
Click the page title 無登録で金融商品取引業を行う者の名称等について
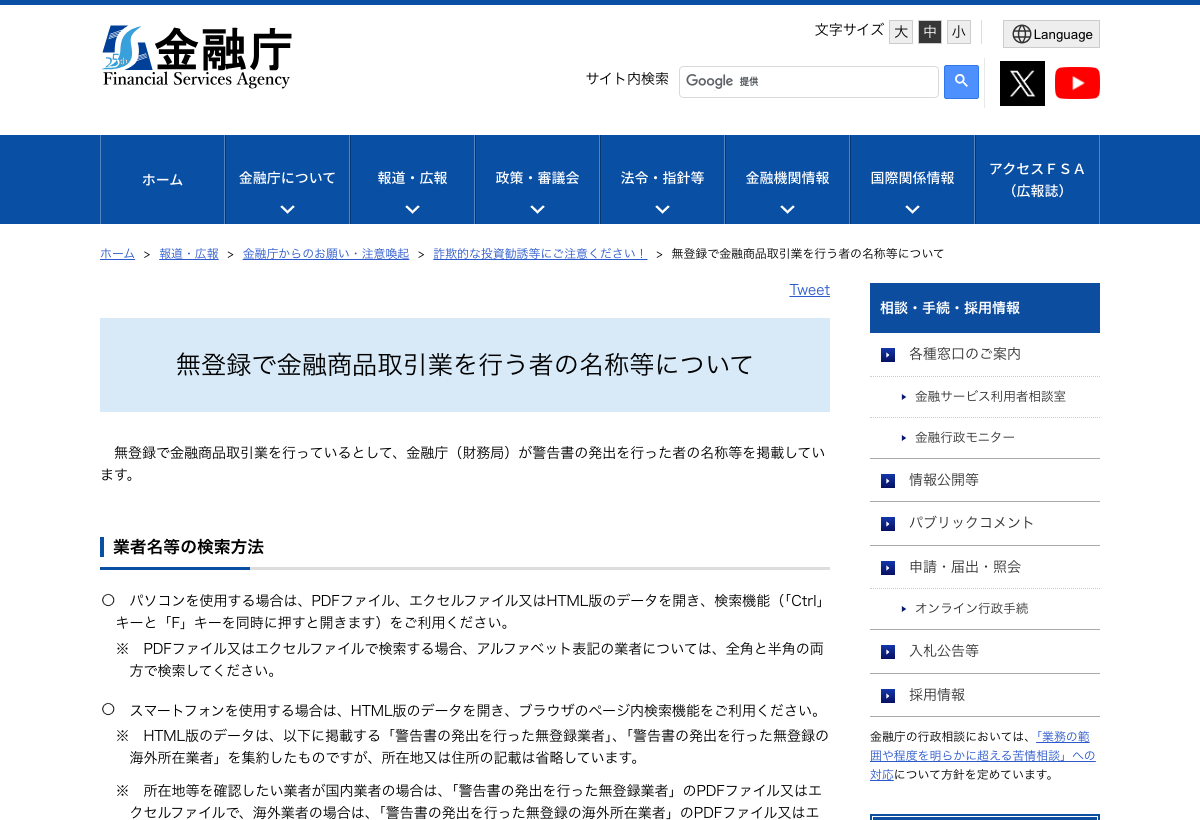(465, 365)
